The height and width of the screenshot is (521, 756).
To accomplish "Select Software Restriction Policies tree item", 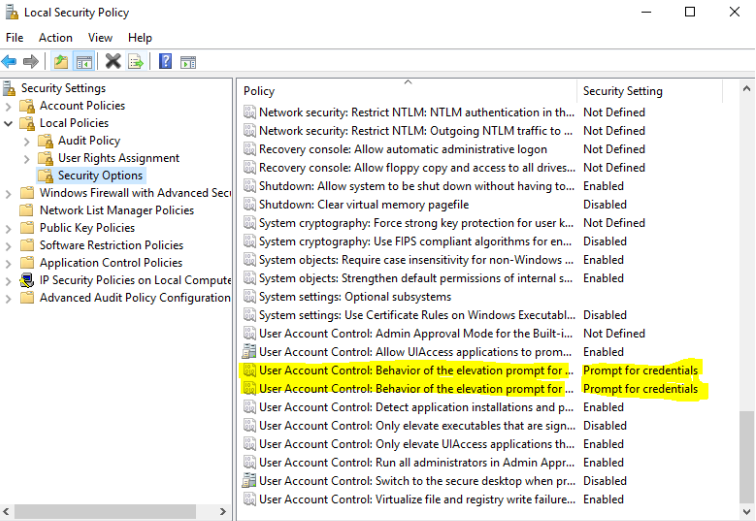I will (111, 245).
